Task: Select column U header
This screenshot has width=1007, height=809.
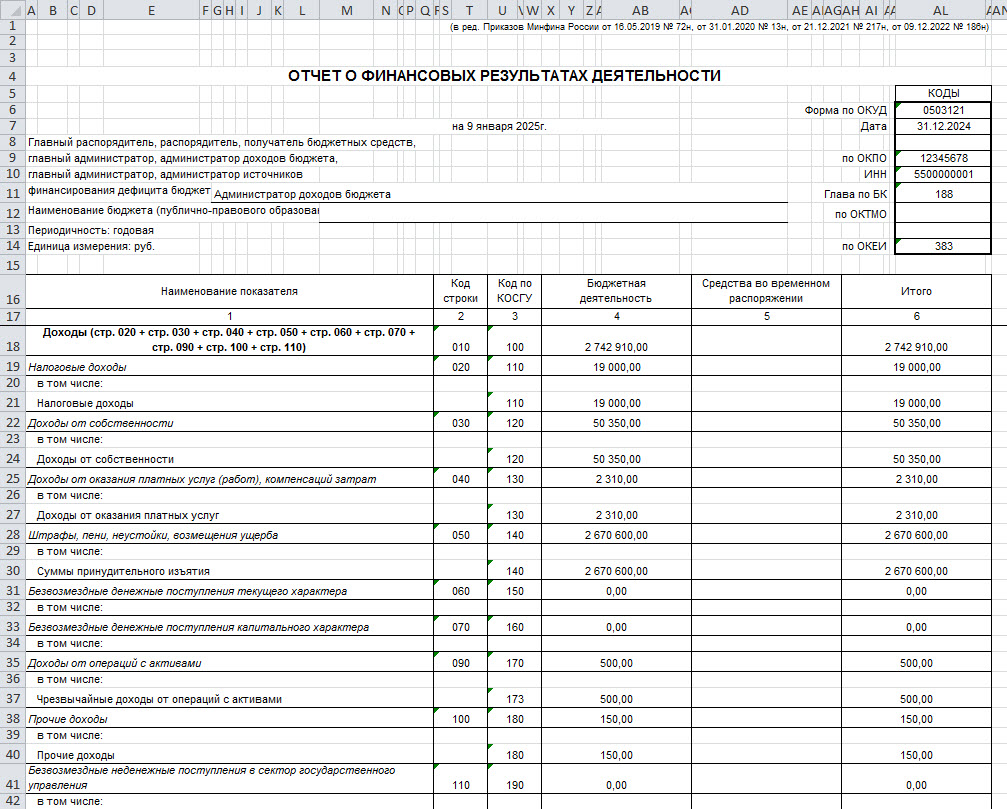Action: pos(502,10)
